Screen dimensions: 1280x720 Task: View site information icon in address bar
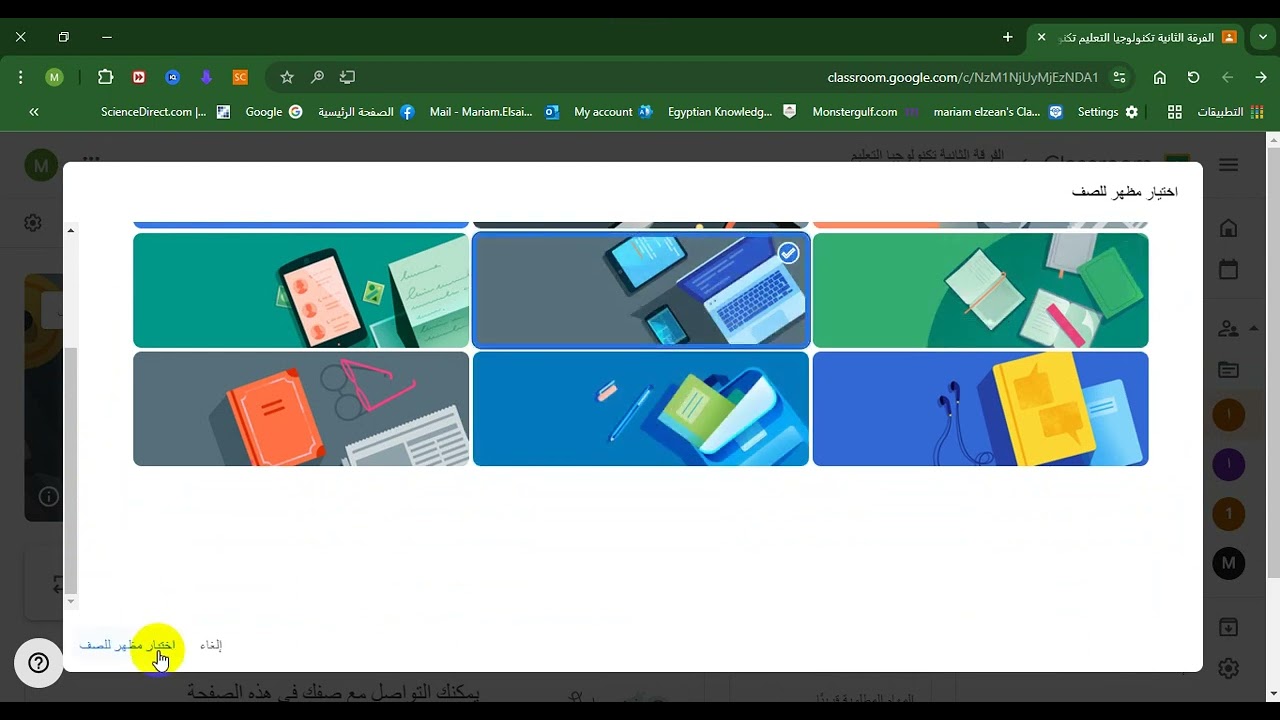(x=1119, y=77)
